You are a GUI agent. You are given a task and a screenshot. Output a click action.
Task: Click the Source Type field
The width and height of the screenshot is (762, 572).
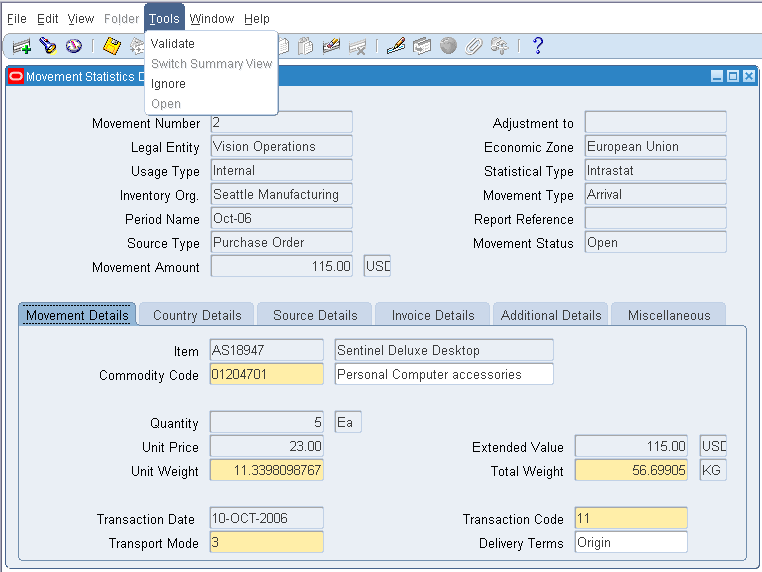pos(282,242)
